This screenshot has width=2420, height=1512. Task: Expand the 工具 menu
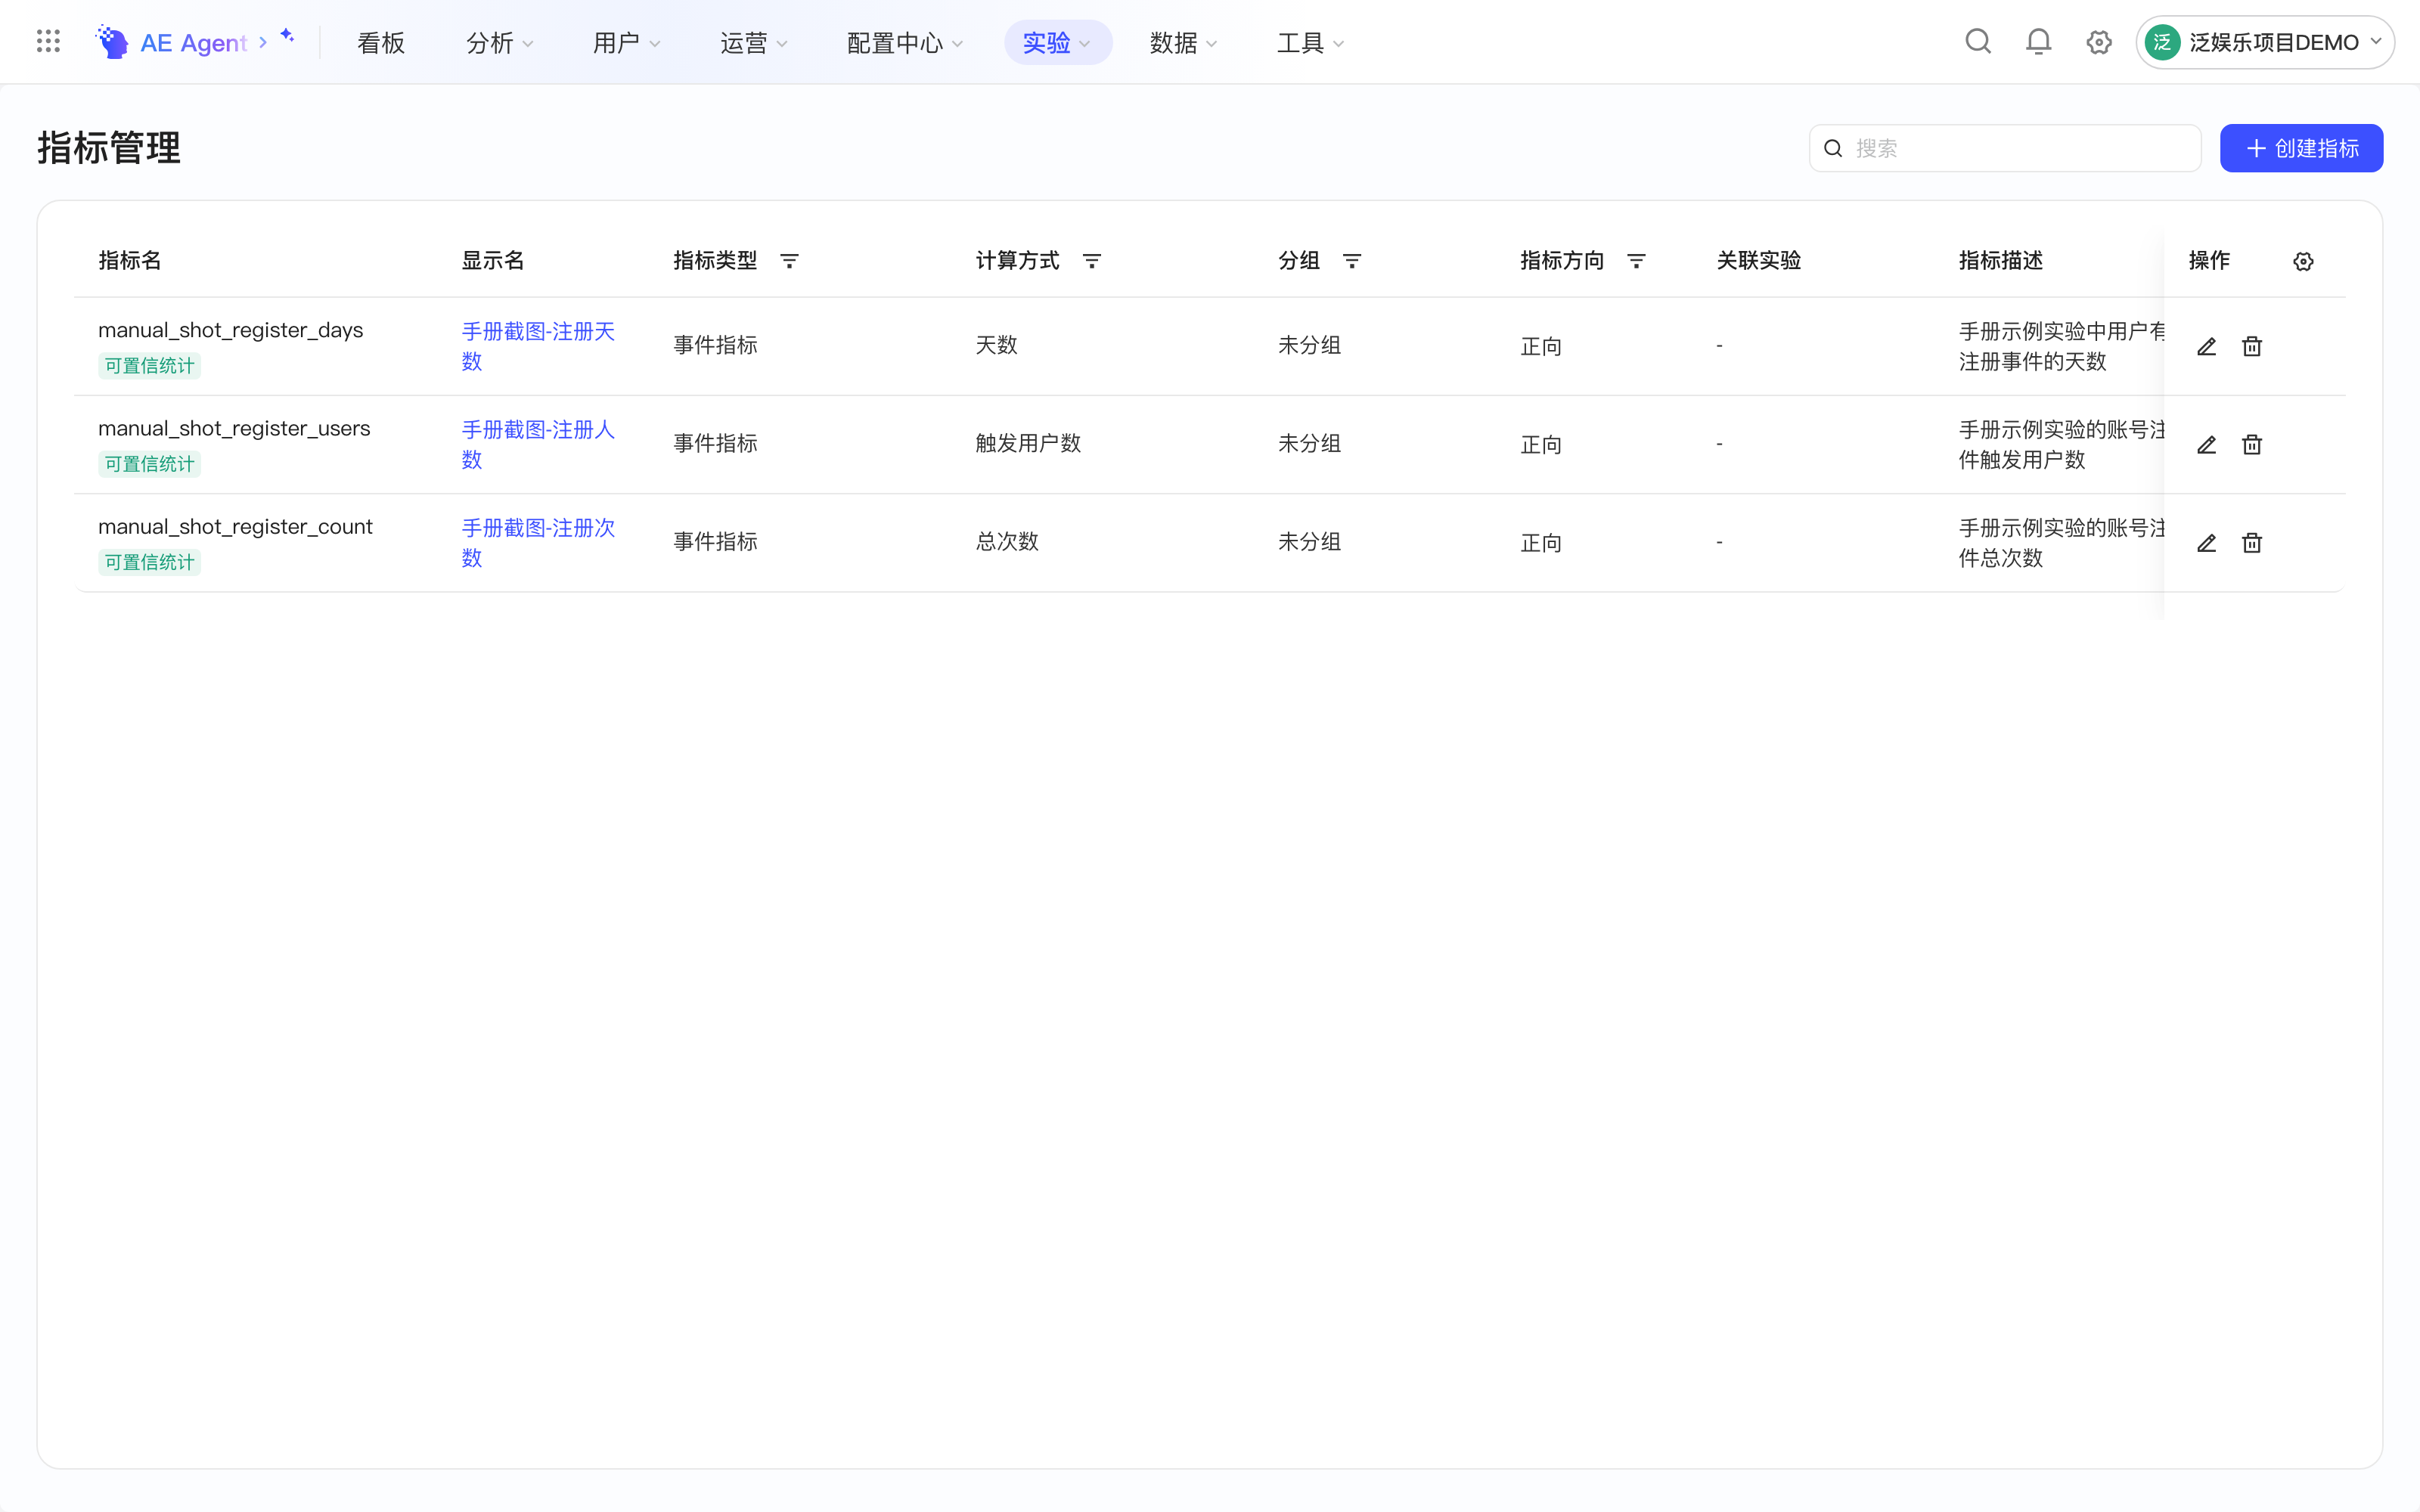point(1310,42)
